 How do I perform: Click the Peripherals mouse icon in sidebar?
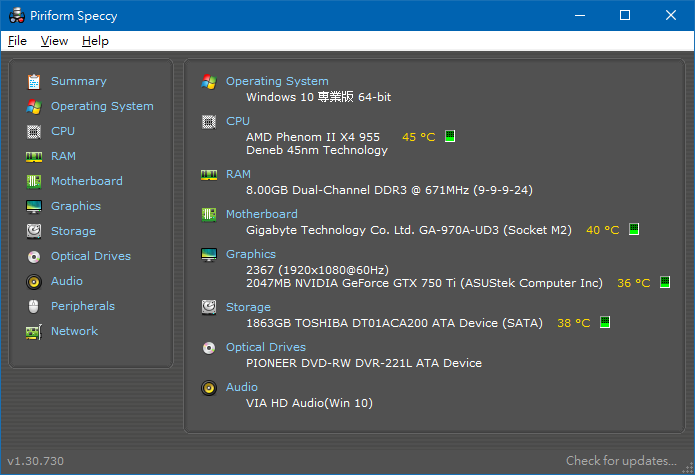[x=34, y=307]
